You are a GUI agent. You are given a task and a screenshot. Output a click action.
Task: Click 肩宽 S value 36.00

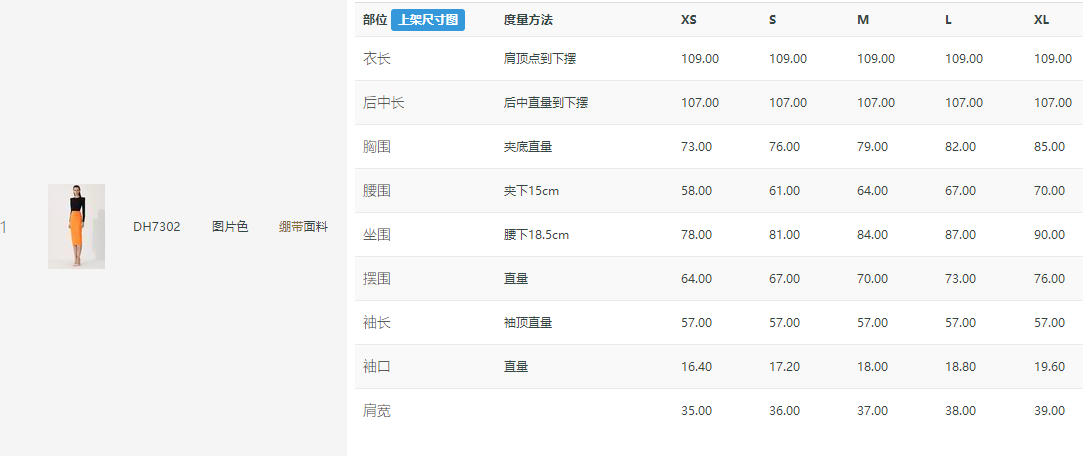785,411
